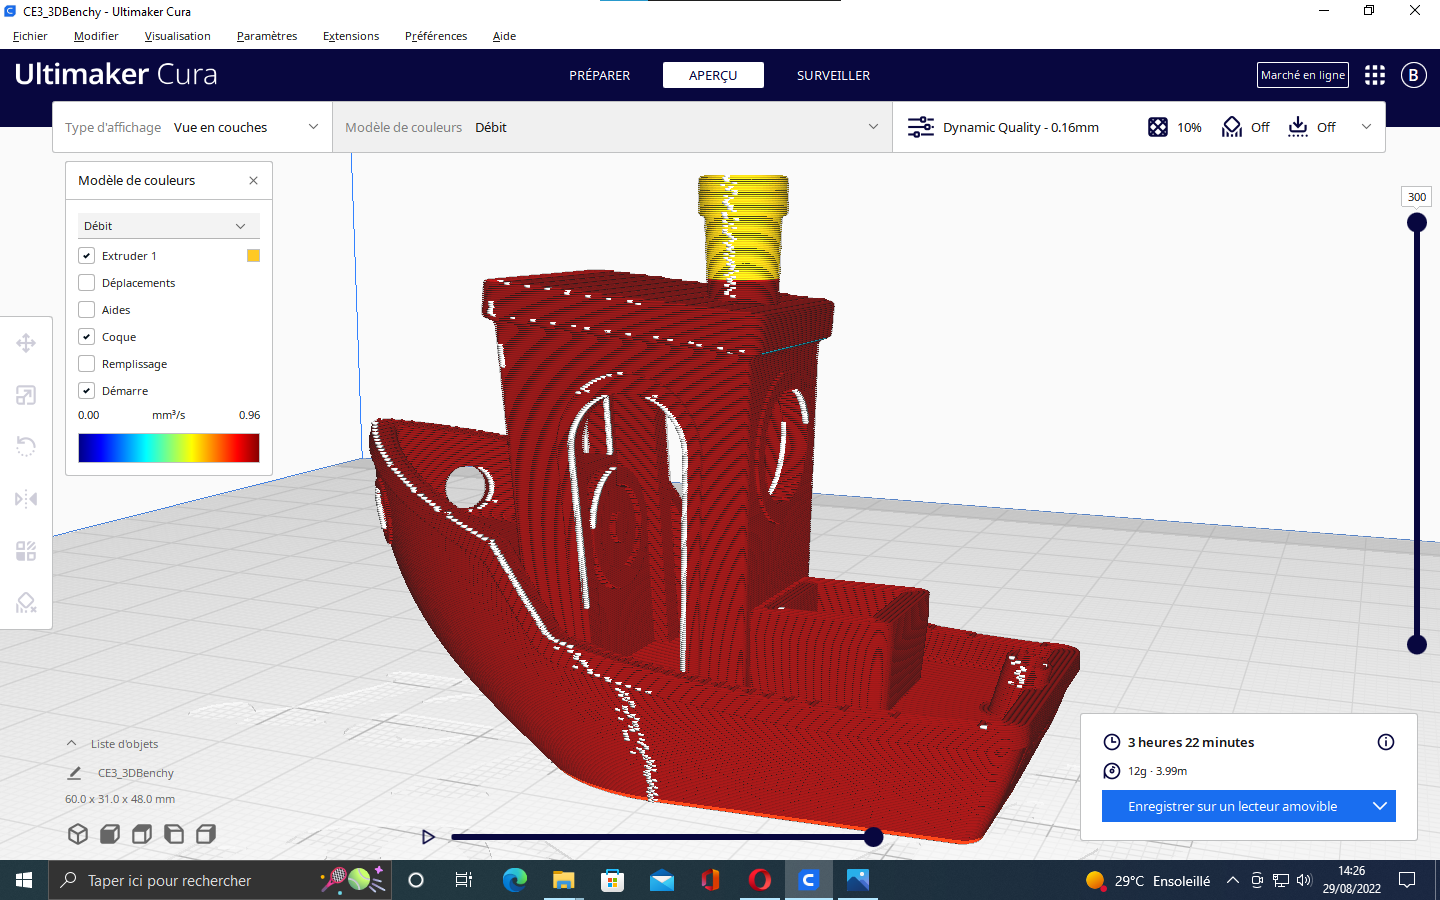Viewport: 1440px width, 900px height.
Task: Switch to left side view cube icon
Action: [174, 834]
